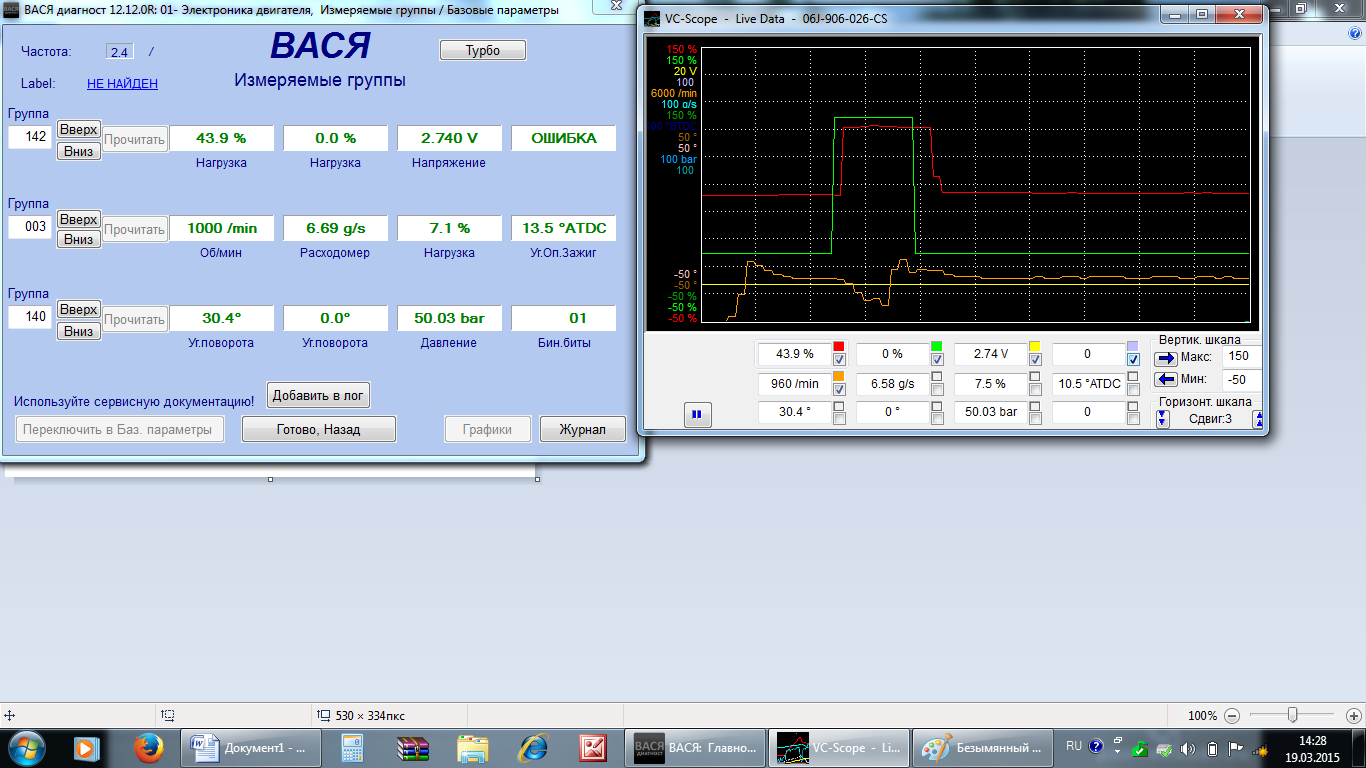
Task: Launch WinRAR from the taskbar
Action: (412, 746)
